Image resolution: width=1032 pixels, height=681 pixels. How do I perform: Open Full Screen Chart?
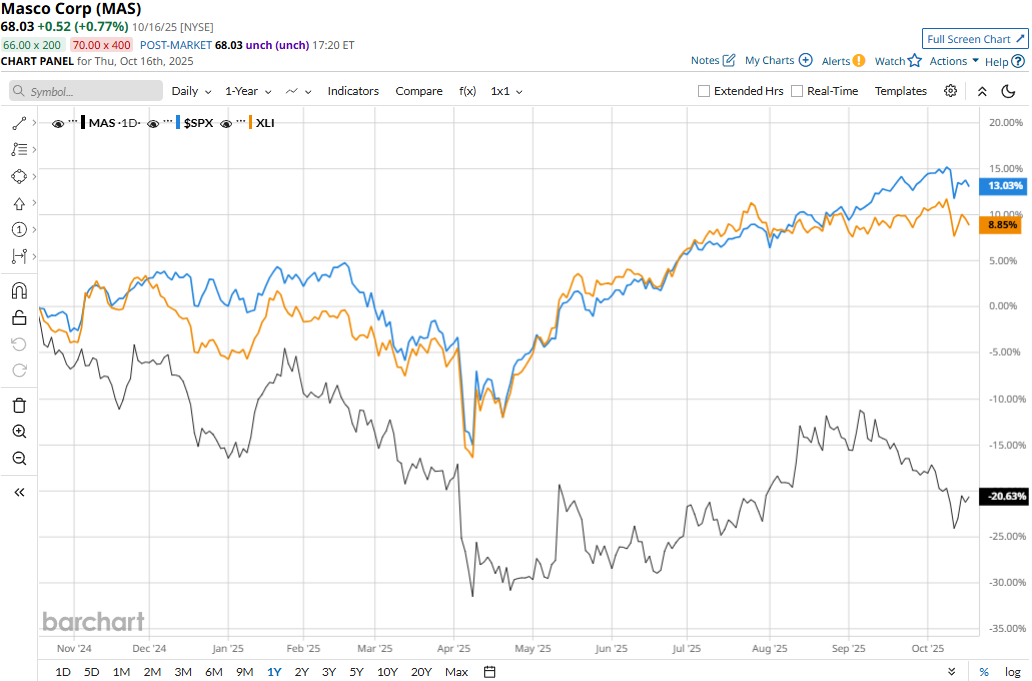[975, 39]
